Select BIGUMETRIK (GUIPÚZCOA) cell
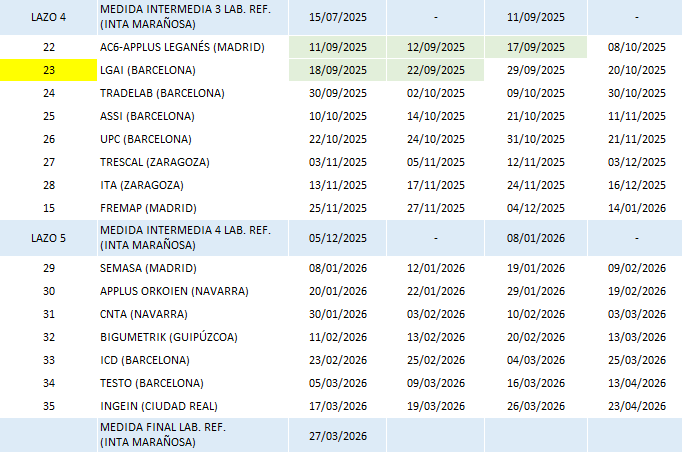The height and width of the screenshot is (452, 682). tap(193, 338)
